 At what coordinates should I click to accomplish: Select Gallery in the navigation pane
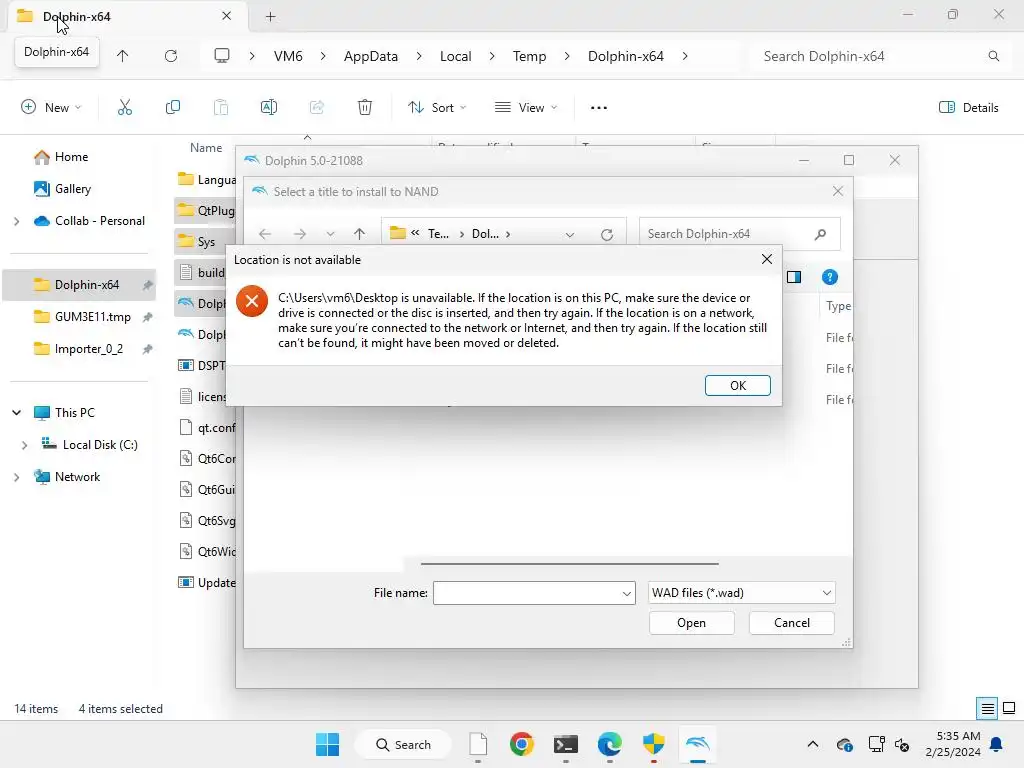72,189
